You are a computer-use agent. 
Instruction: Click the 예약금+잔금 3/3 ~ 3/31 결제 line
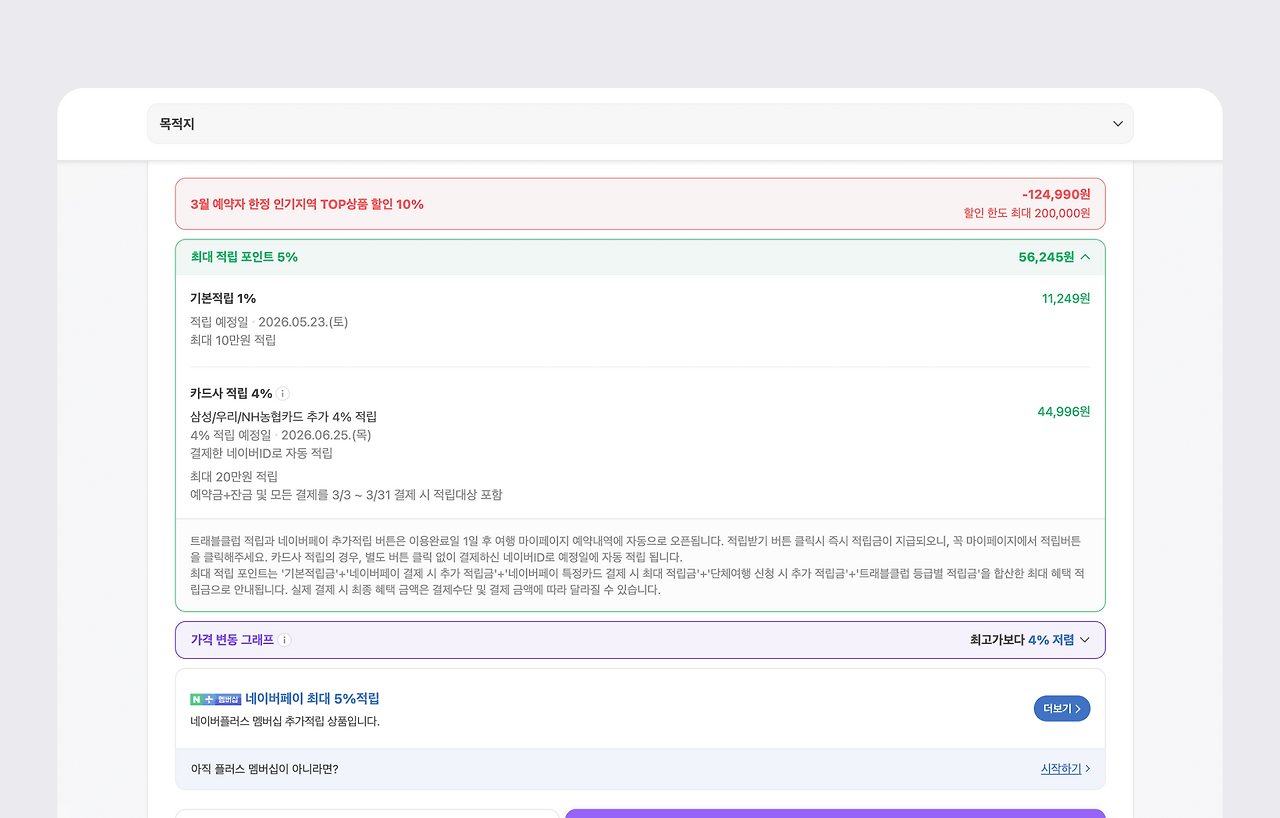pos(346,494)
